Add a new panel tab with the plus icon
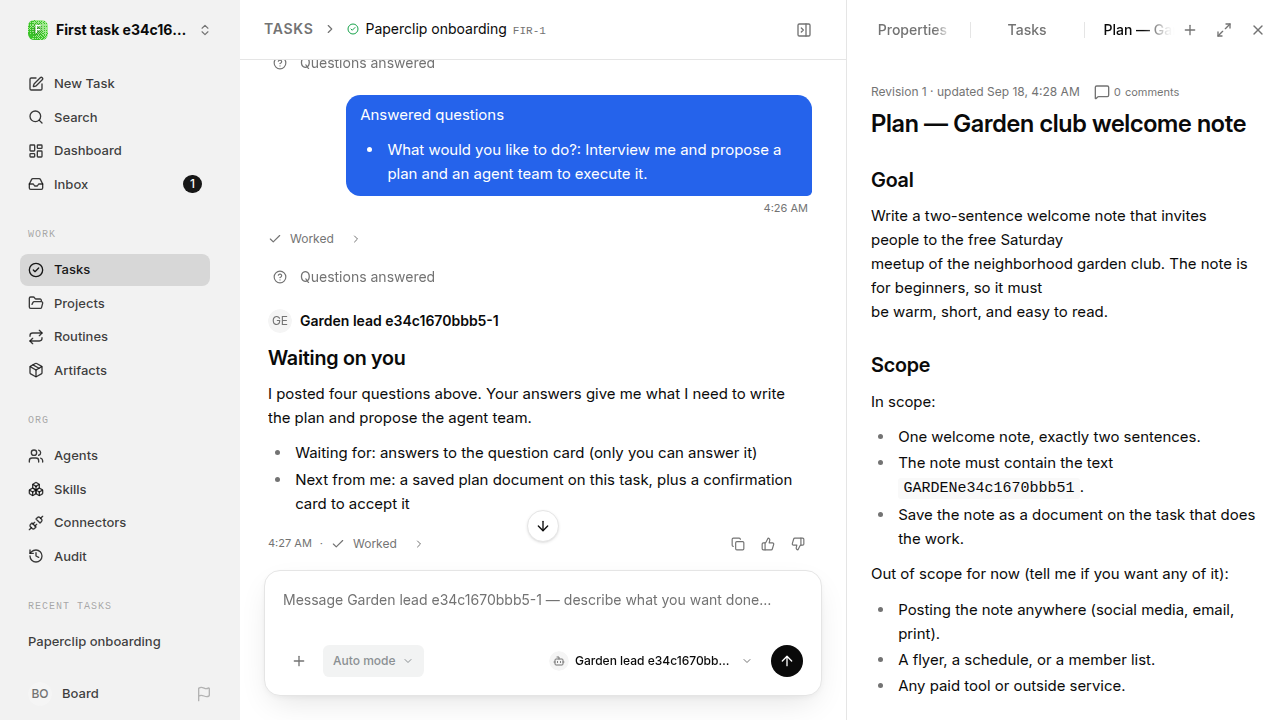1280x720 pixels. pyautogui.click(x=1190, y=30)
